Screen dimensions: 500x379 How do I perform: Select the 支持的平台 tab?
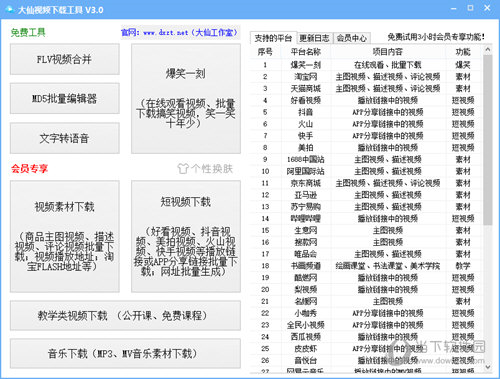(273, 38)
